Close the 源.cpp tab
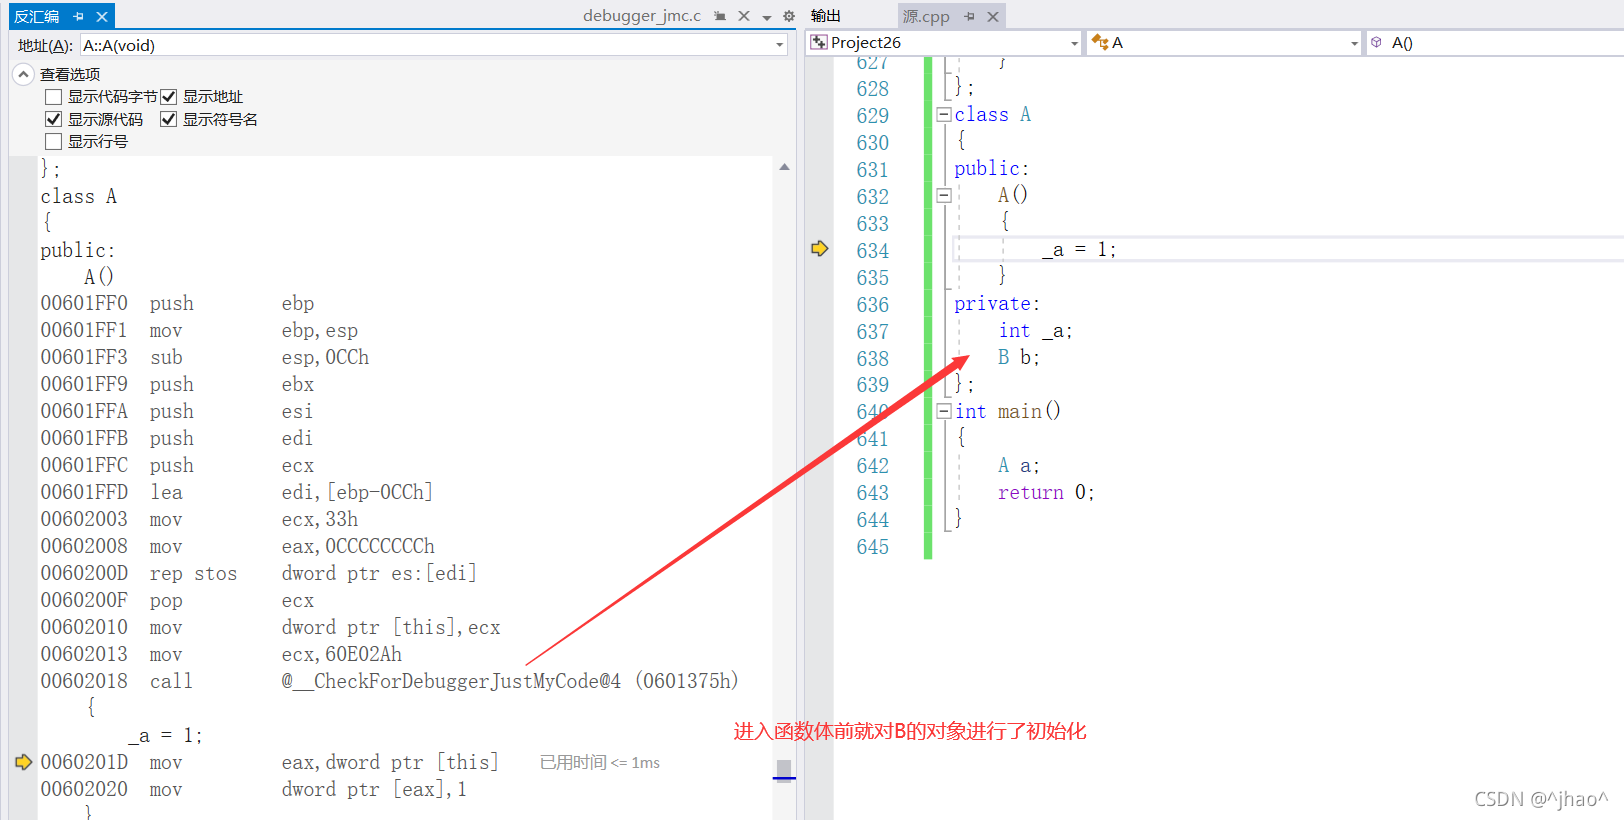 click(x=993, y=16)
